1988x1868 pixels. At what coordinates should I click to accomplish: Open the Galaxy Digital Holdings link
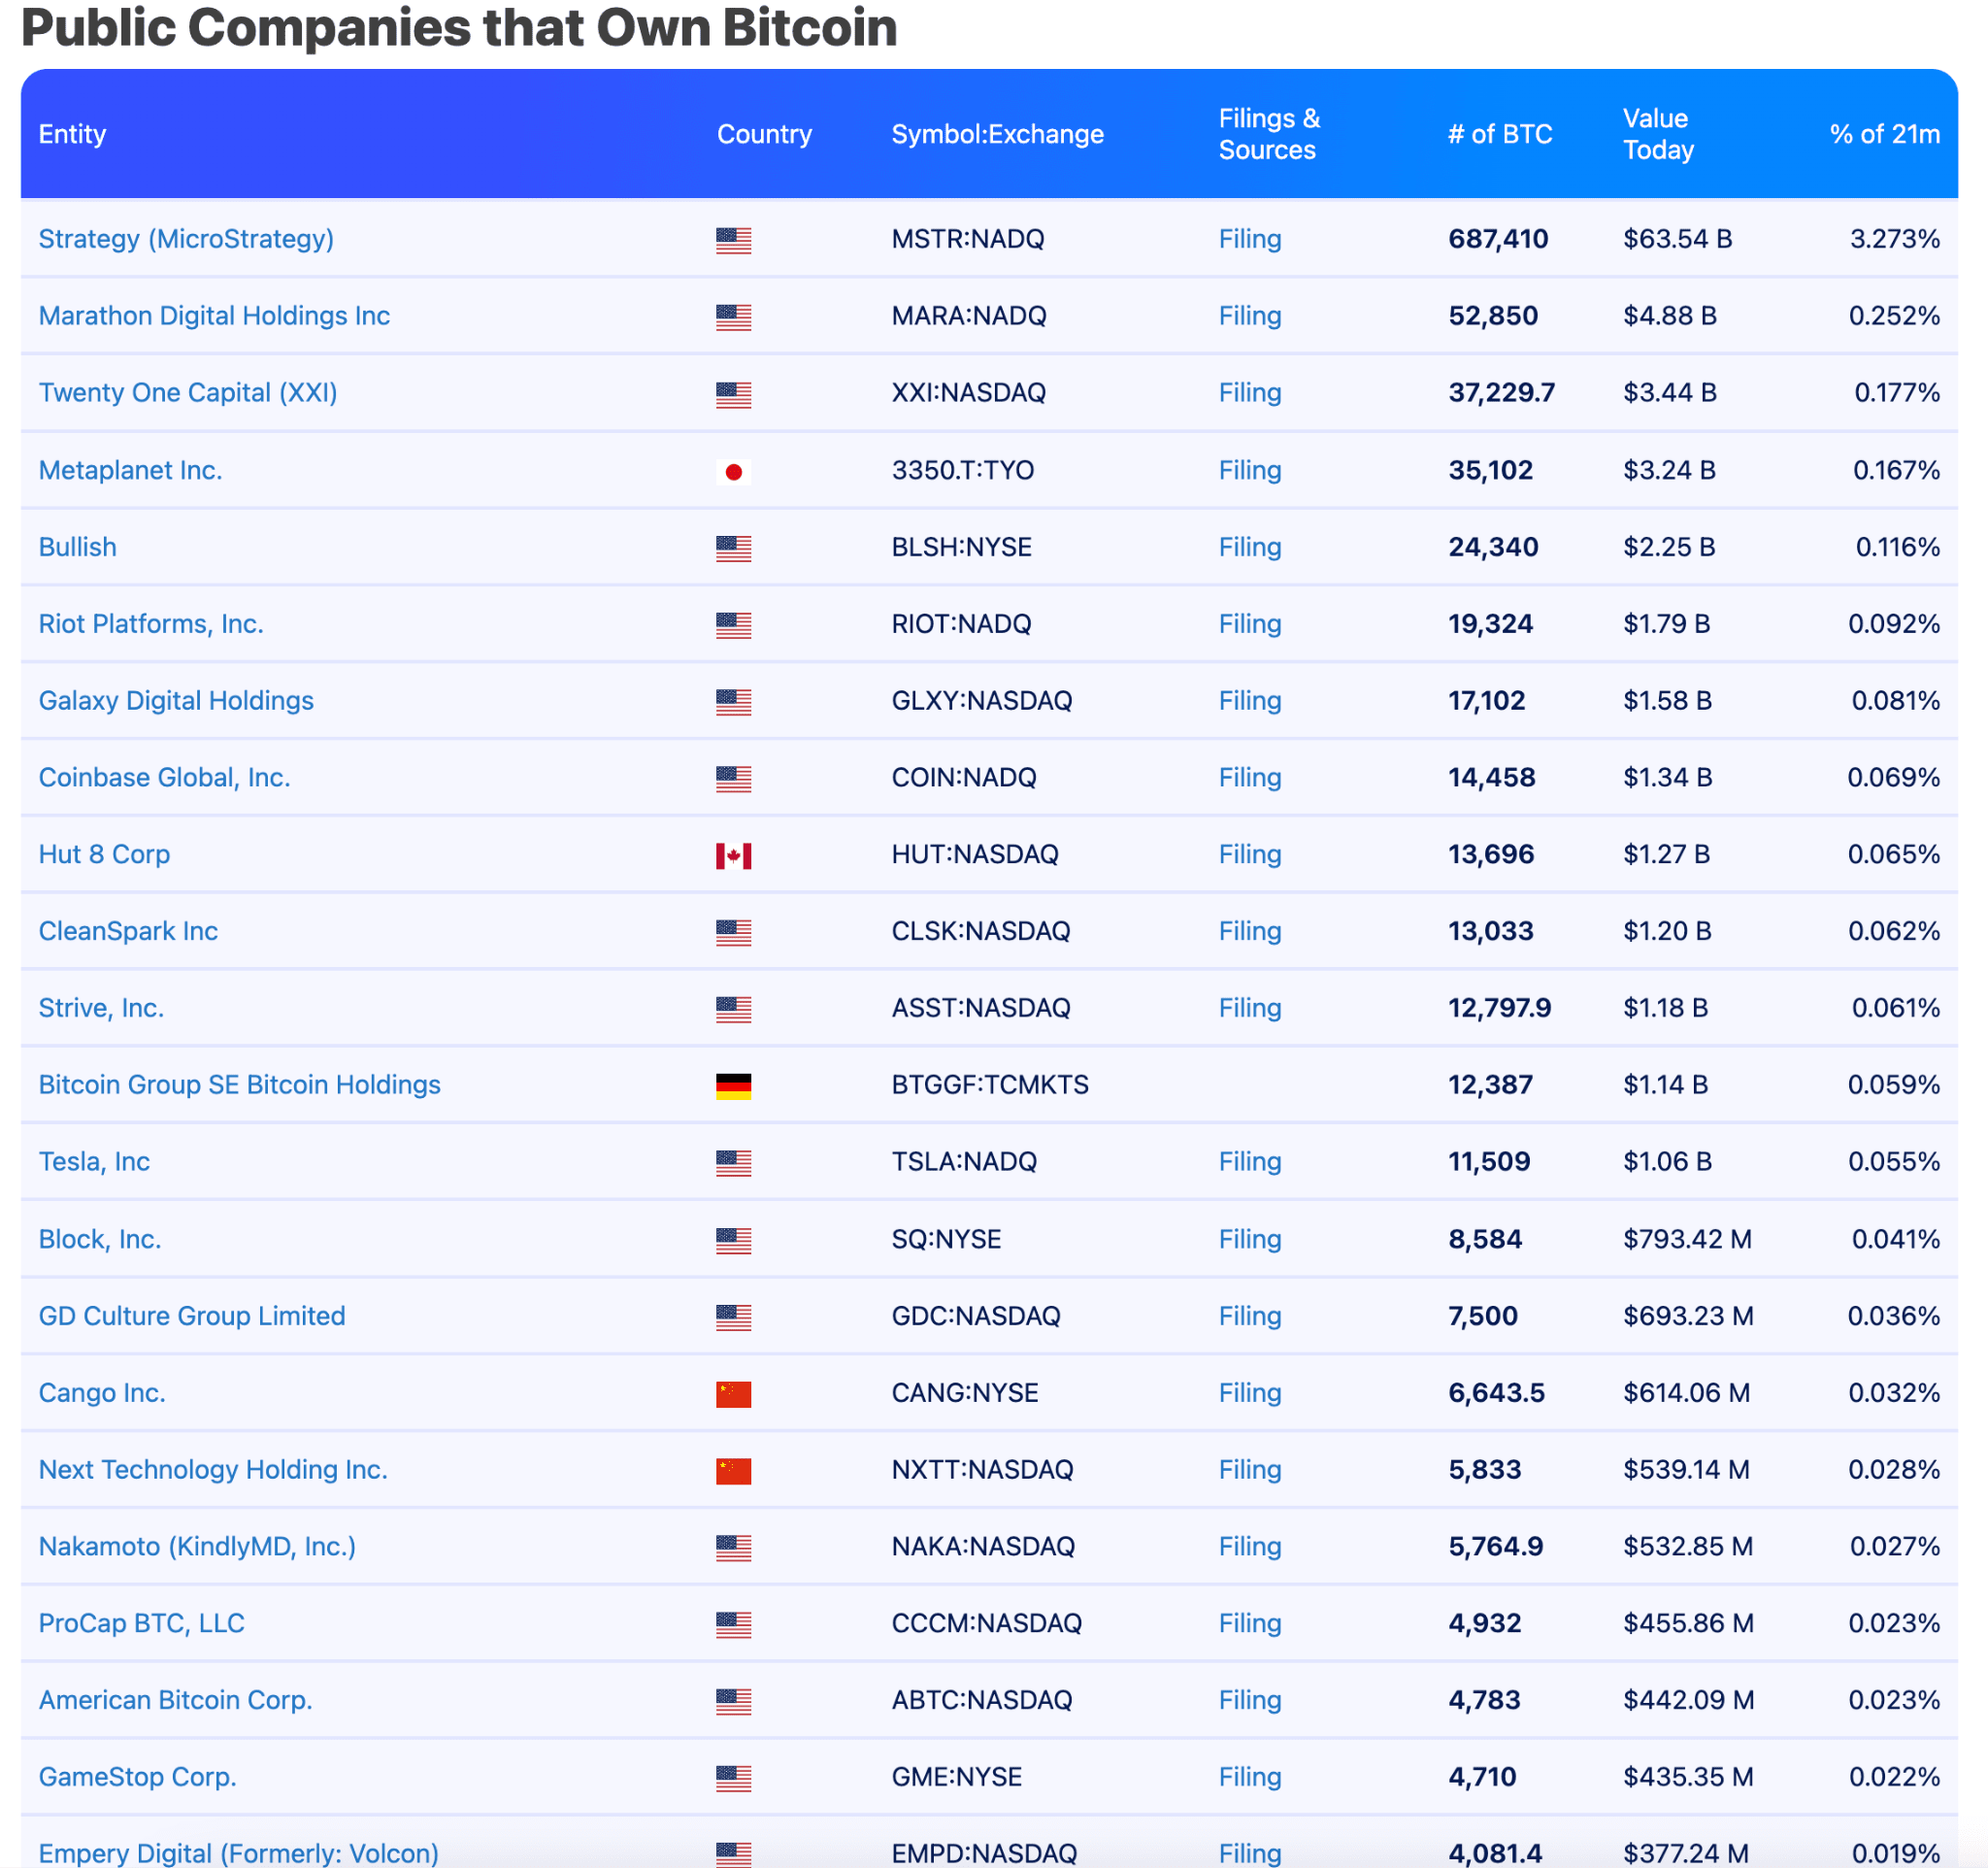tap(175, 700)
